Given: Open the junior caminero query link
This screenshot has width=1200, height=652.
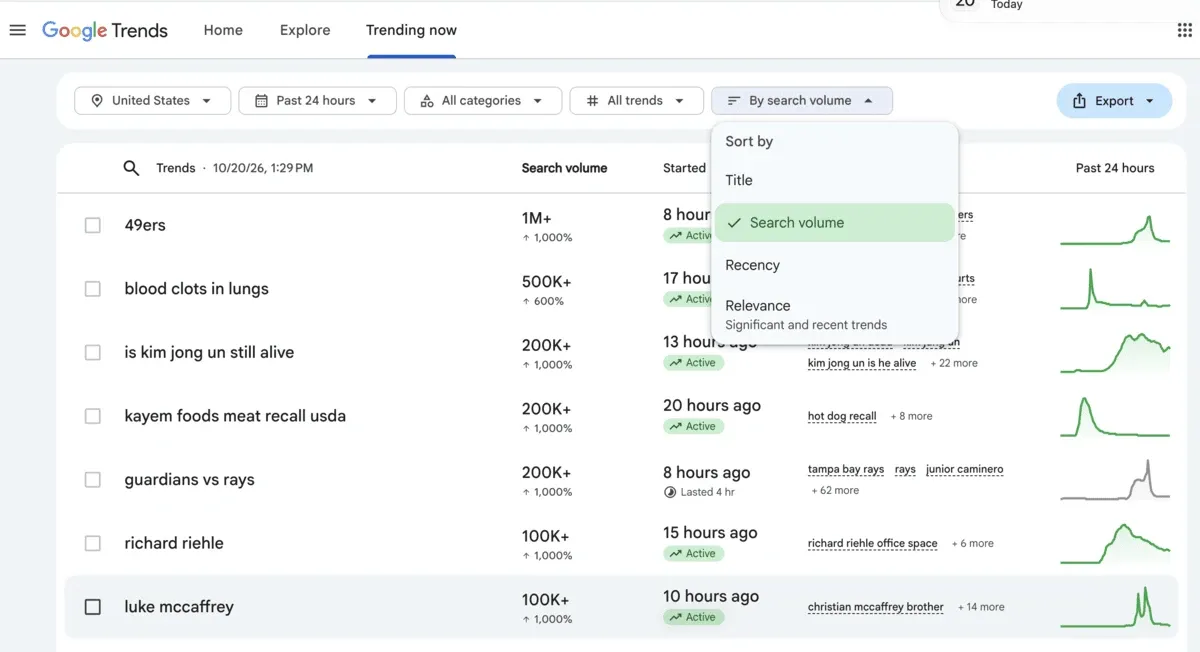Looking at the screenshot, I should tap(964, 470).
